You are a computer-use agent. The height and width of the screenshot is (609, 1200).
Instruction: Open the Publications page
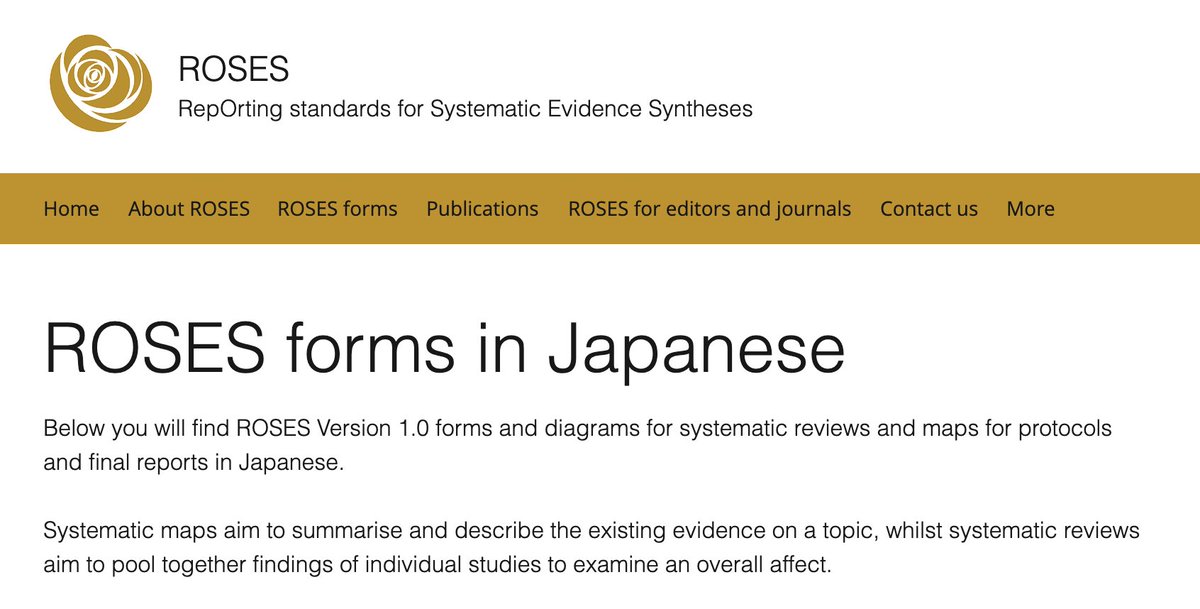click(482, 208)
